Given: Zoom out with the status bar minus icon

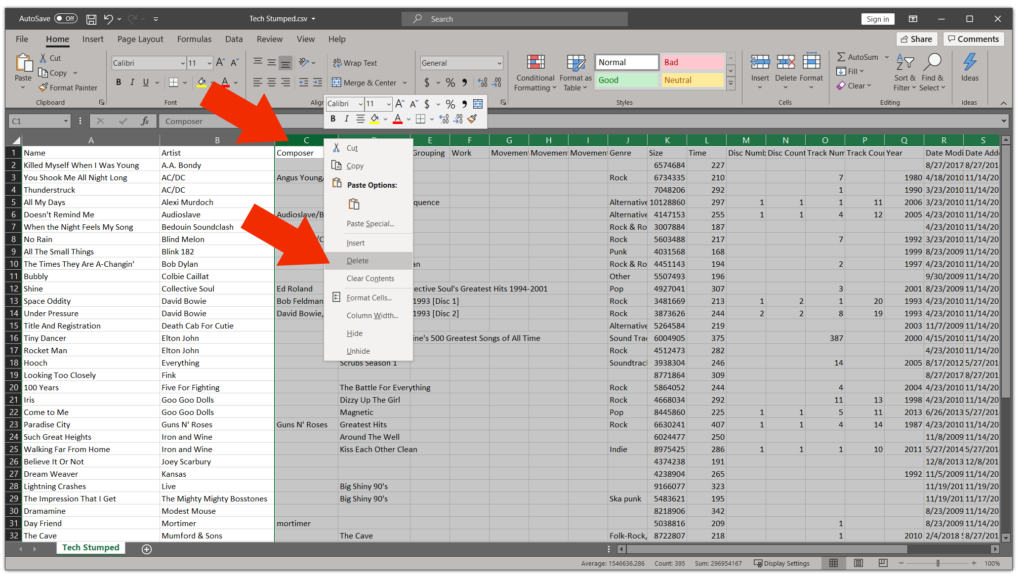Looking at the screenshot, I should (901, 563).
